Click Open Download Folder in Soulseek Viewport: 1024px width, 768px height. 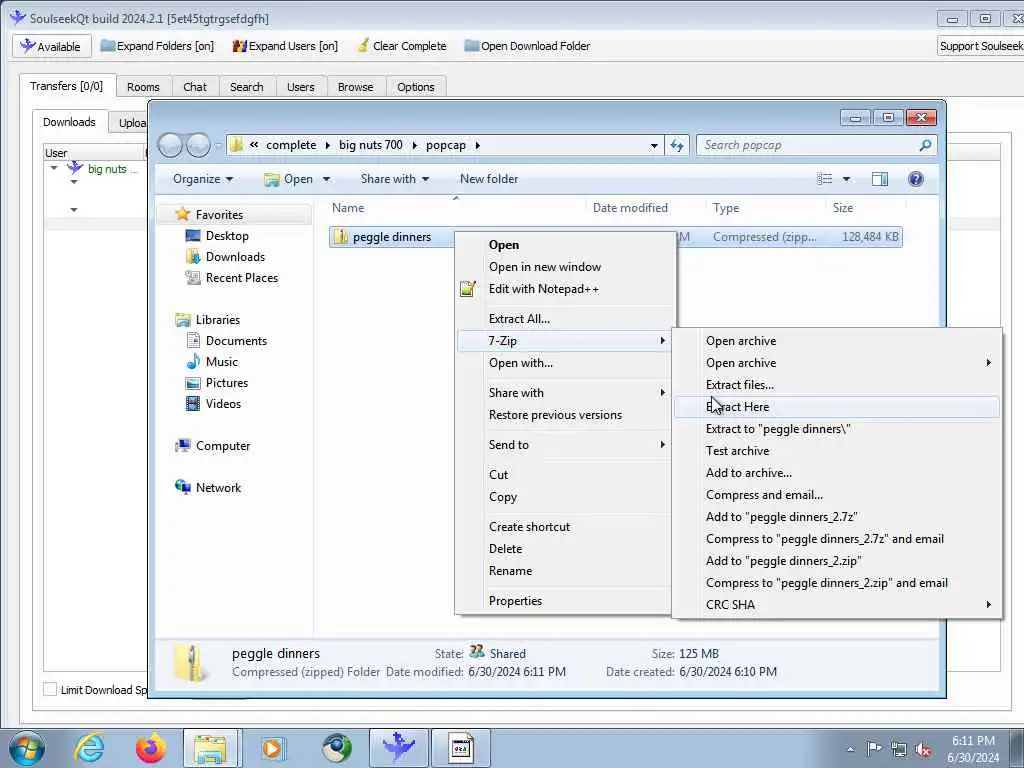tap(527, 46)
